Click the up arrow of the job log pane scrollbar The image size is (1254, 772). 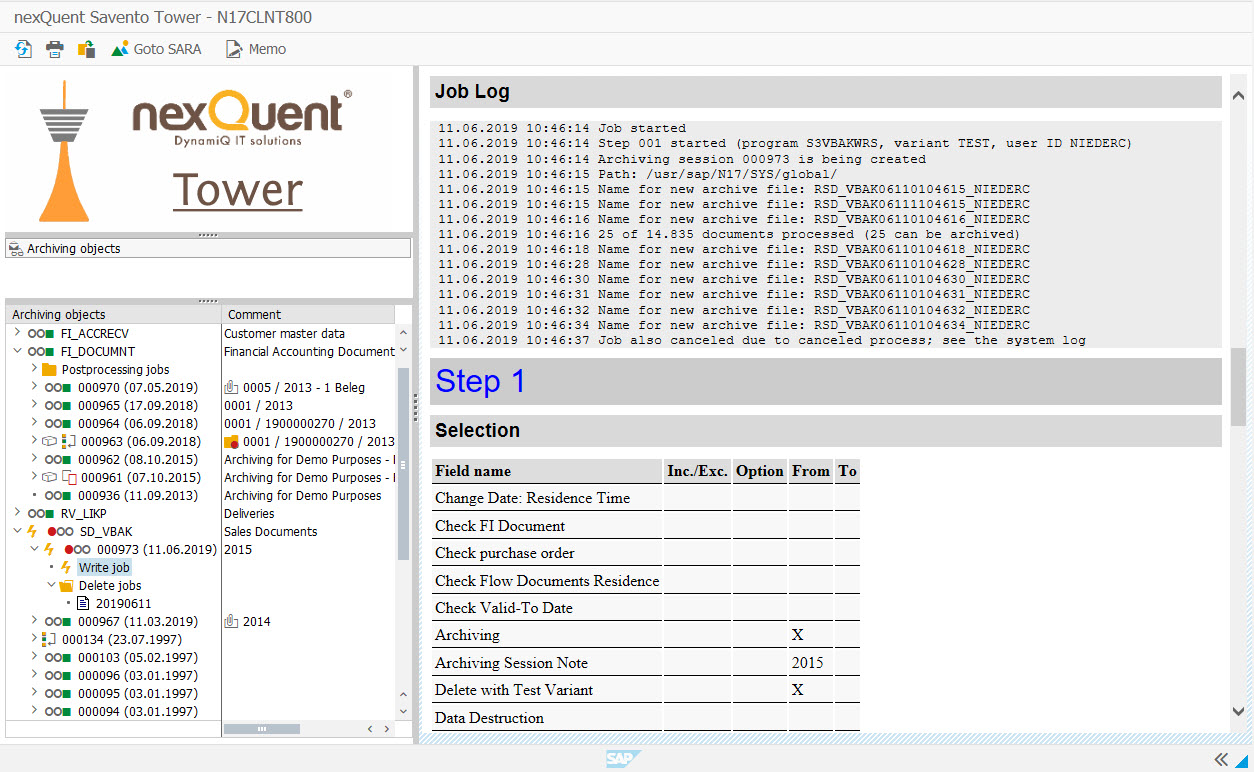point(1240,94)
